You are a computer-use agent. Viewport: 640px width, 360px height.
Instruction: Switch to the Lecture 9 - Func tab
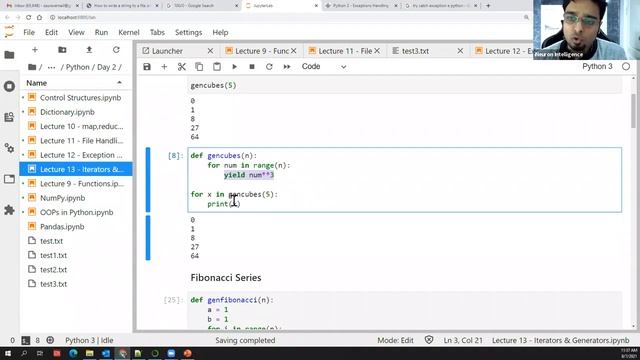tap(262, 51)
